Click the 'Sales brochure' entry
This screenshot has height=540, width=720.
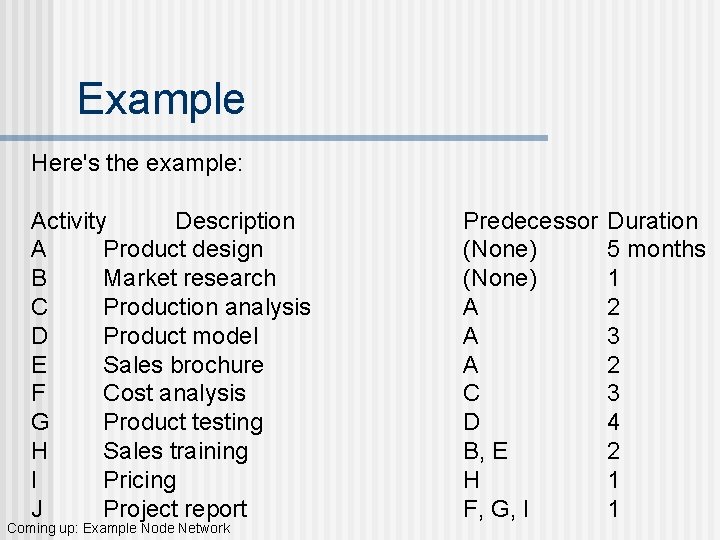click(x=184, y=365)
